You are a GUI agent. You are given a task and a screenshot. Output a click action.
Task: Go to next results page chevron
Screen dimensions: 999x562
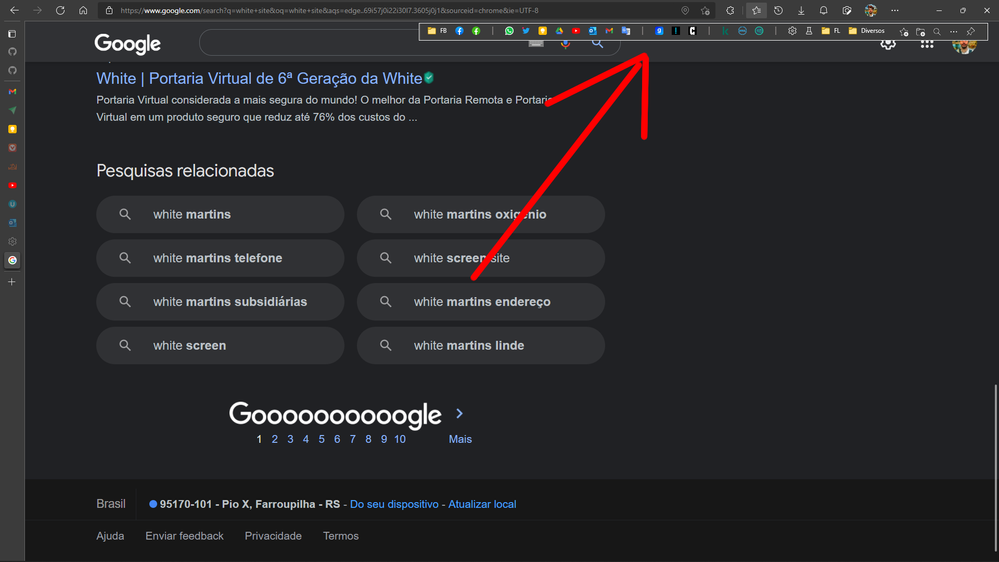[x=459, y=414]
